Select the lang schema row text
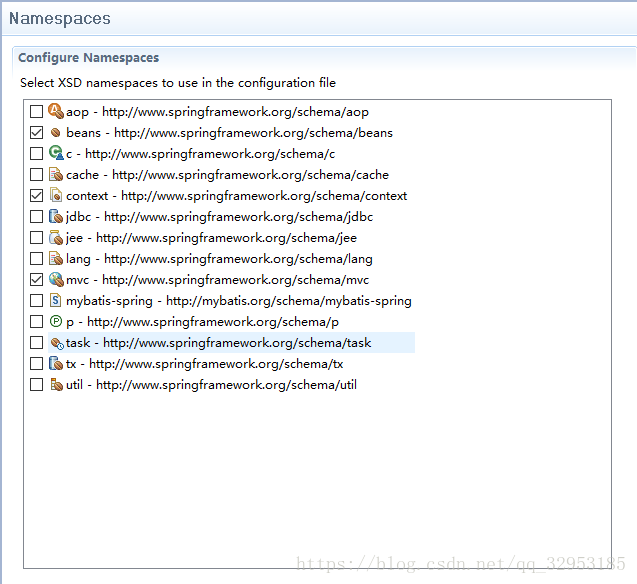 click(219, 259)
